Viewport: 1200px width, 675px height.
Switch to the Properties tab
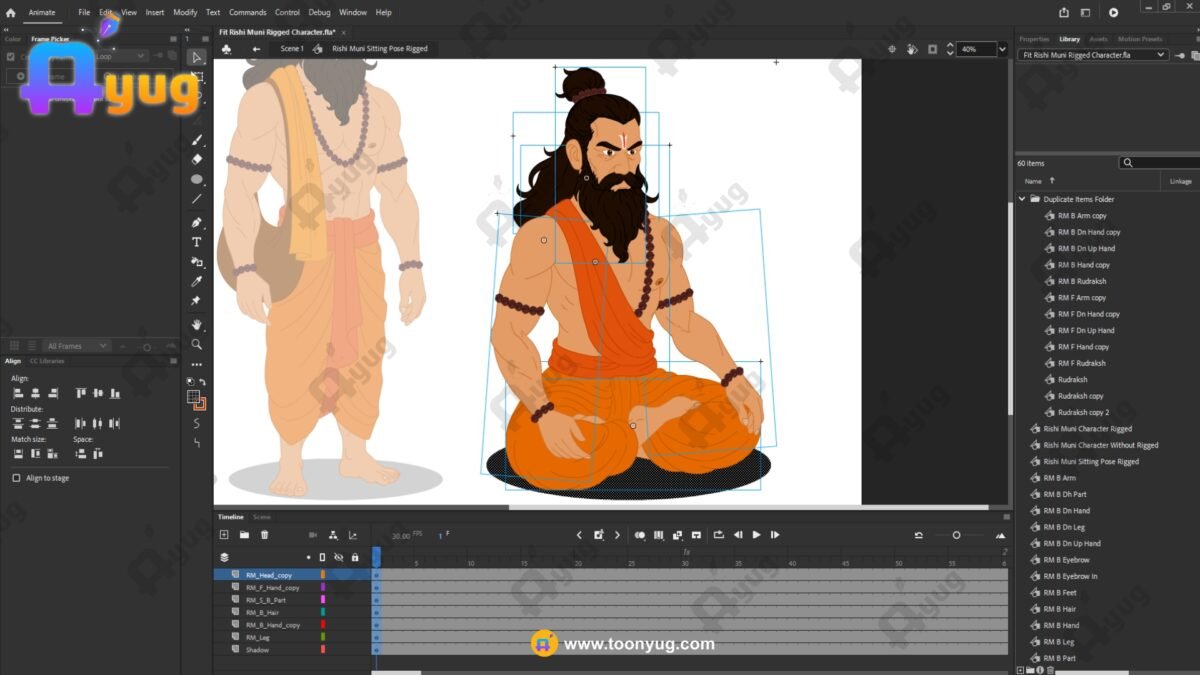[x=1033, y=39]
